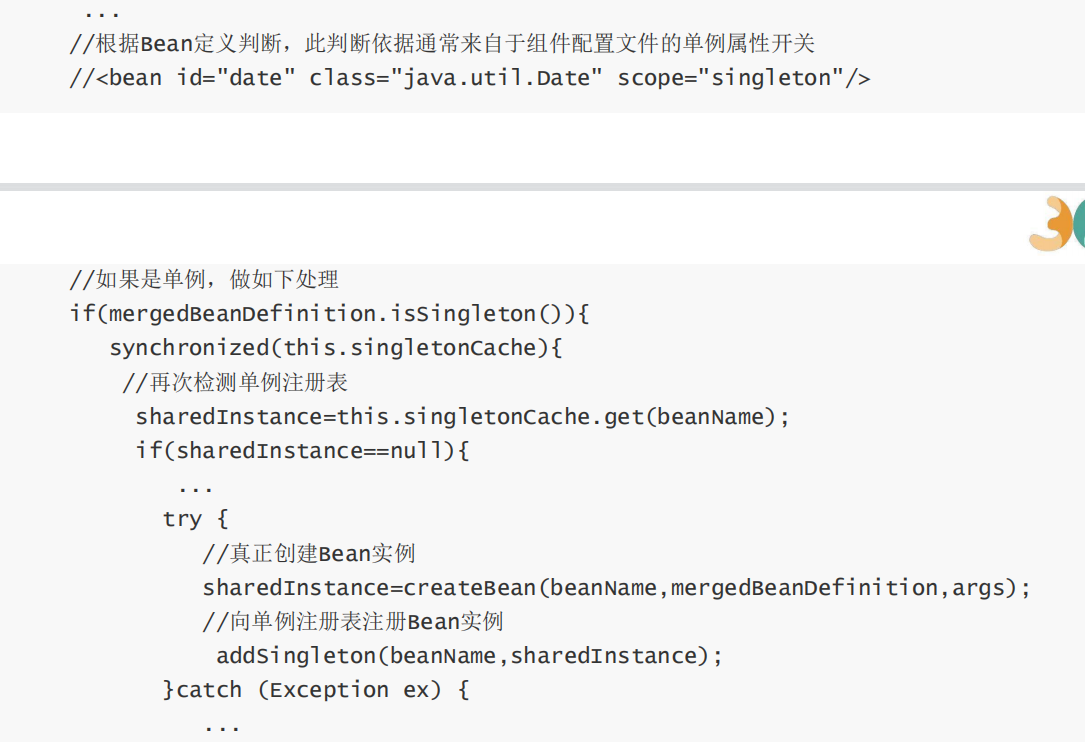Click the addSingleton(beanName,sharedInstance) line
The height and width of the screenshot is (742, 1085).
coord(468,656)
